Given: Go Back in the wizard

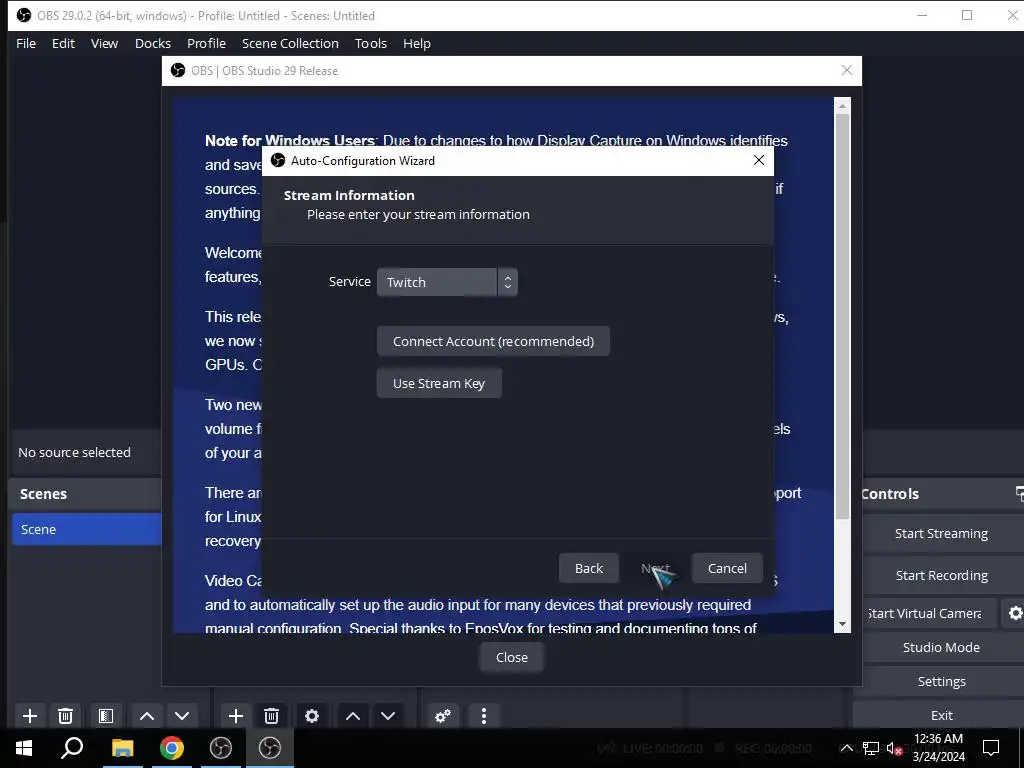Looking at the screenshot, I should 588,568.
